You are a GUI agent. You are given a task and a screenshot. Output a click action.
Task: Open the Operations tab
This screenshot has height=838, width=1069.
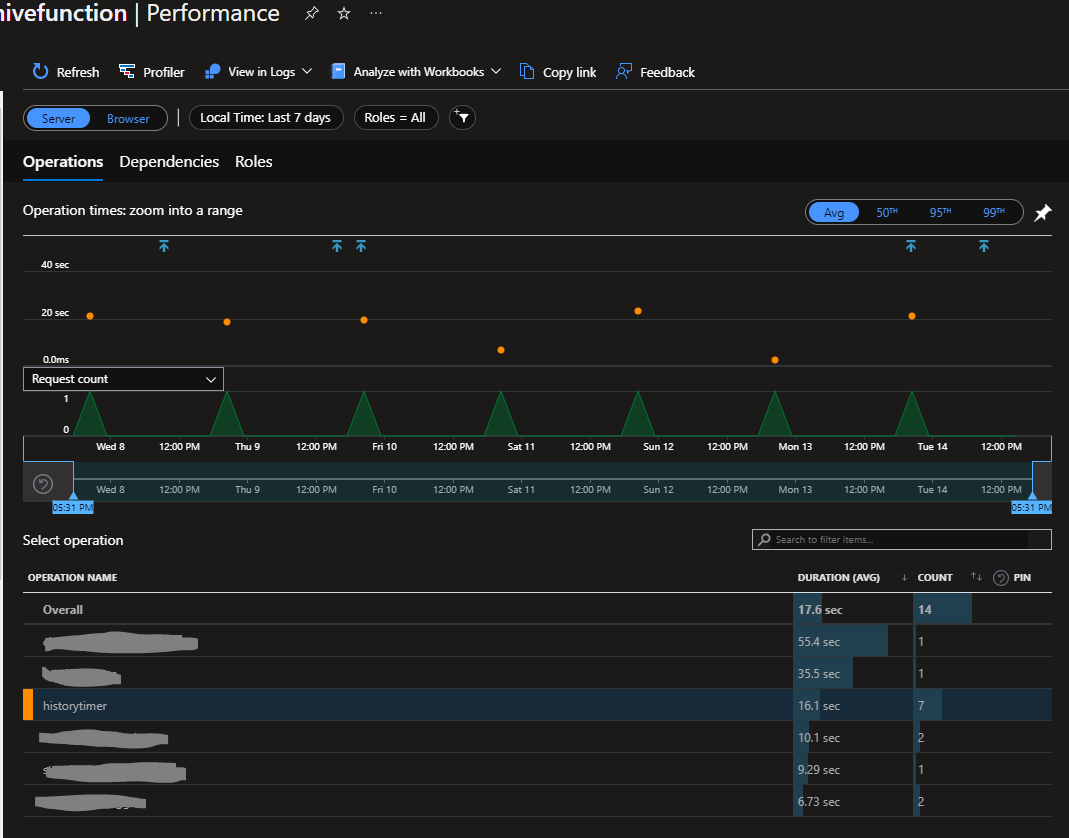[63, 162]
